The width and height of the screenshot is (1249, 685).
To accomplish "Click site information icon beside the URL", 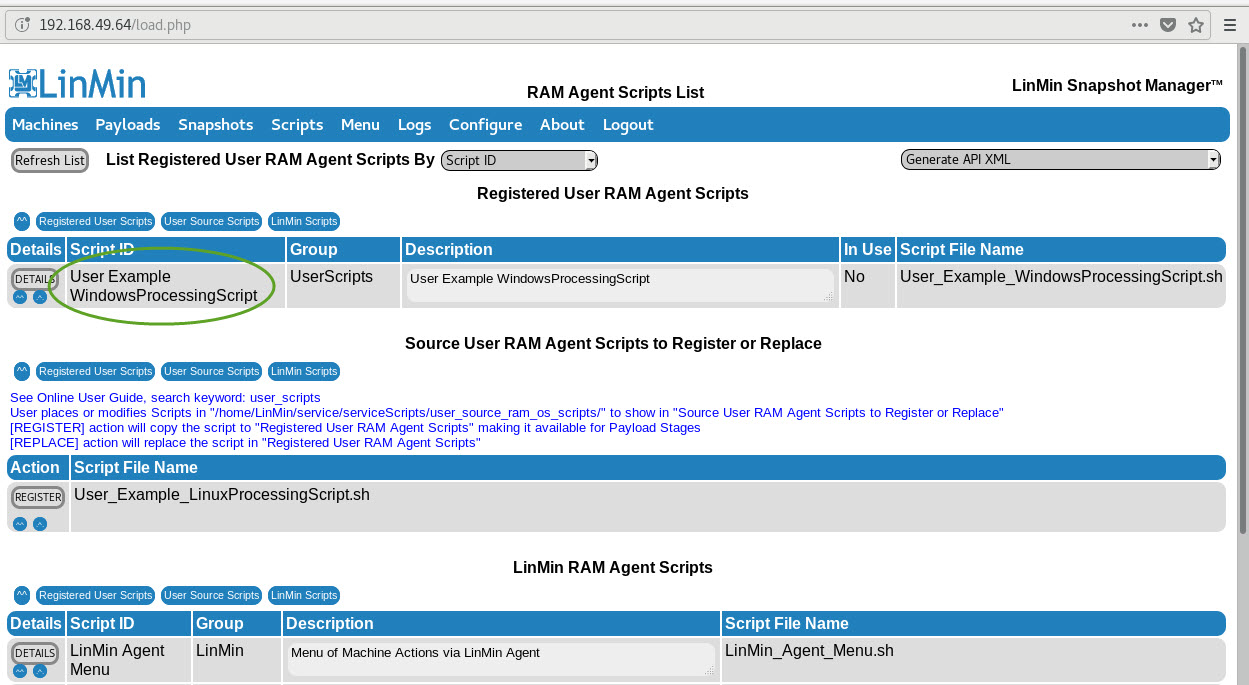I will coord(22,25).
